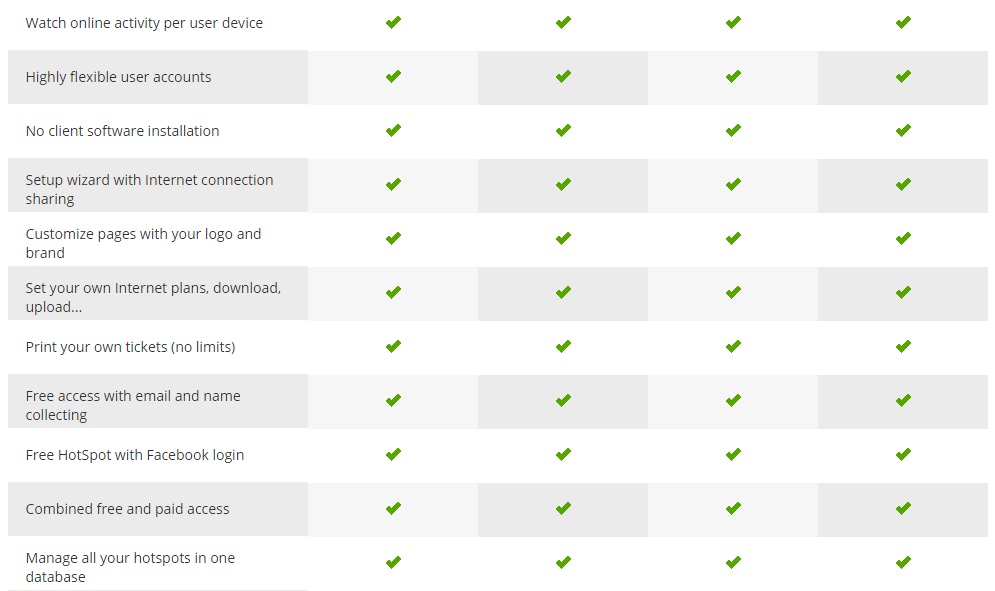
Task: Click second column checkmark for No client software installation
Action: [x=563, y=130]
